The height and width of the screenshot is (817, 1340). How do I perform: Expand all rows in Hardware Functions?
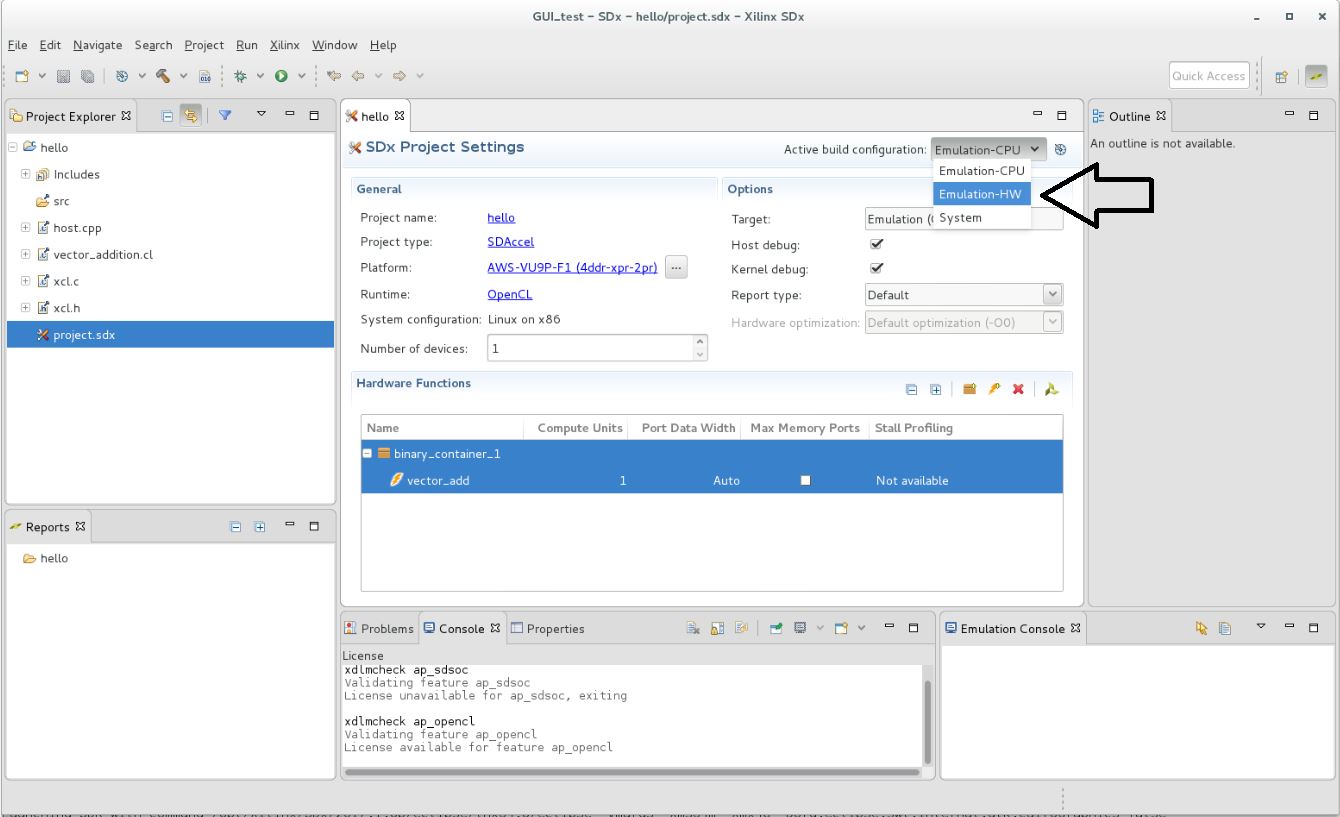[935, 390]
